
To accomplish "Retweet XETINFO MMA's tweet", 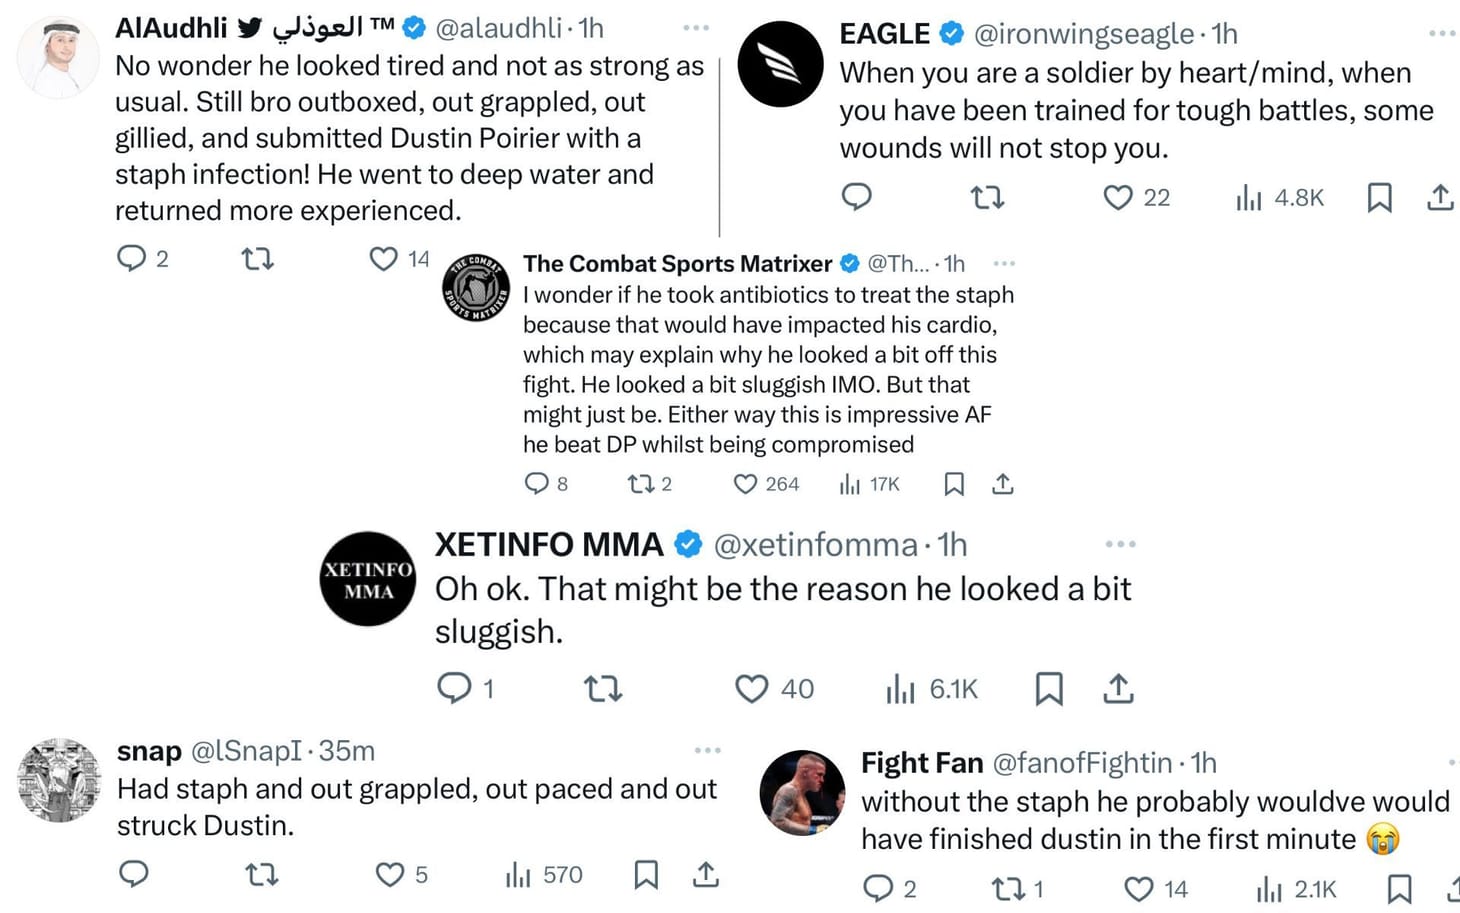I will point(603,689).
